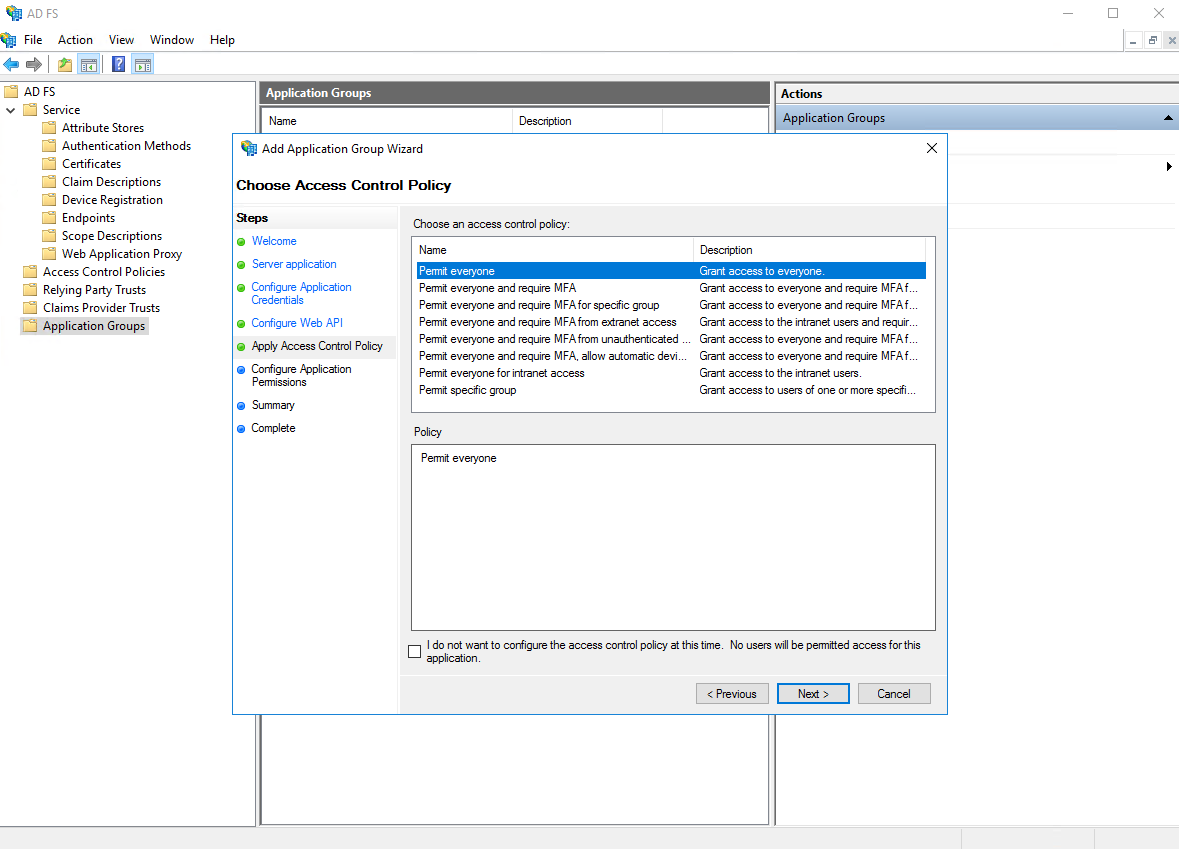The image size is (1179, 849).
Task: Select 'require MFA, allow automatic devi...' policy
Action: 671,356
